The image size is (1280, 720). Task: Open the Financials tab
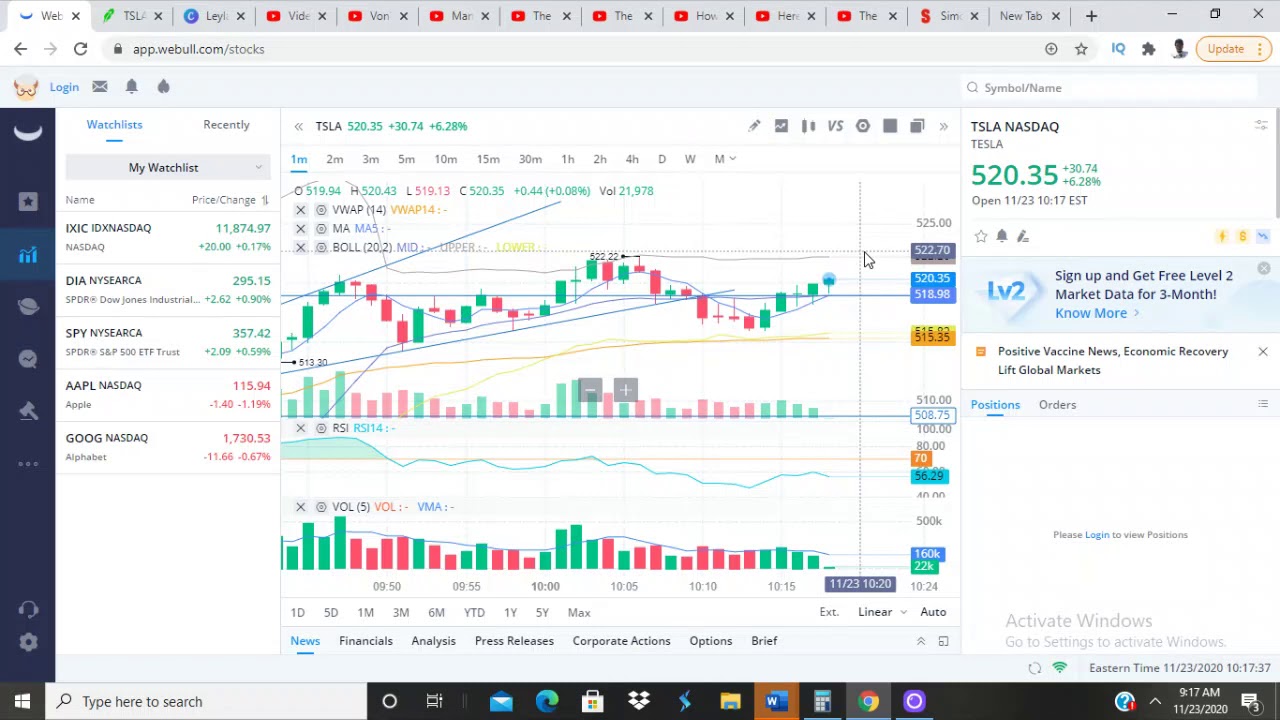pos(366,641)
